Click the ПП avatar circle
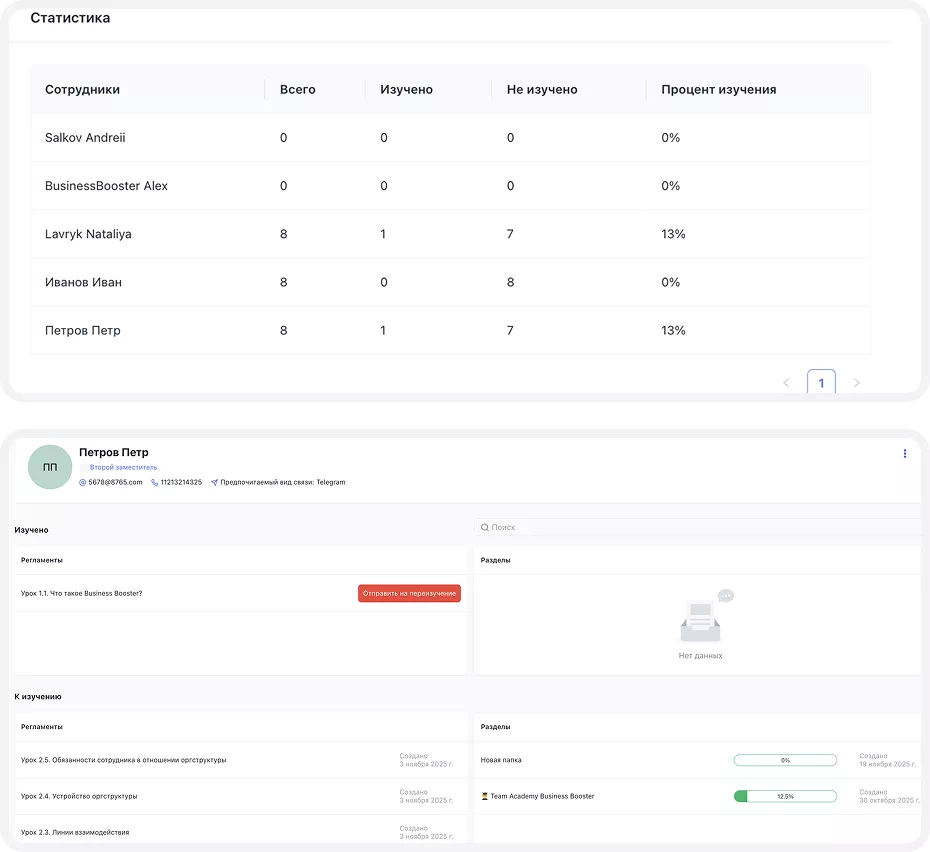This screenshot has width=930, height=852. point(50,467)
